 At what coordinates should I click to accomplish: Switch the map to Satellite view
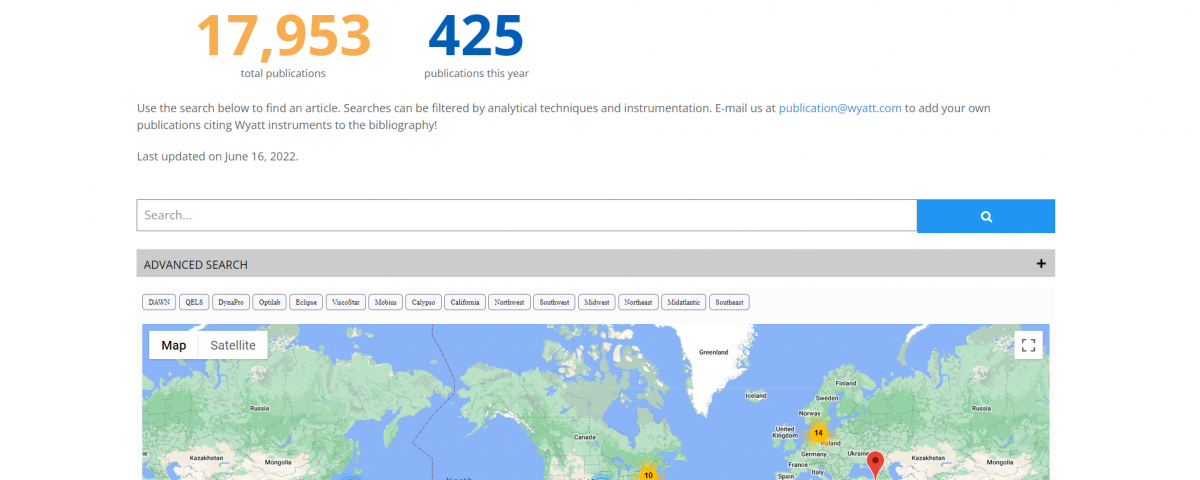[x=232, y=345]
